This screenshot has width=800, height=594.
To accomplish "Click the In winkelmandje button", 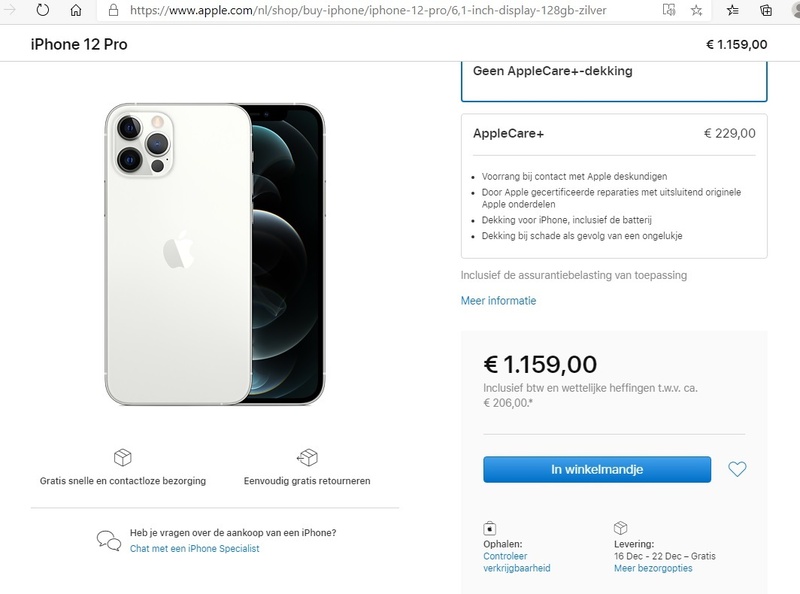I will coord(597,469).
